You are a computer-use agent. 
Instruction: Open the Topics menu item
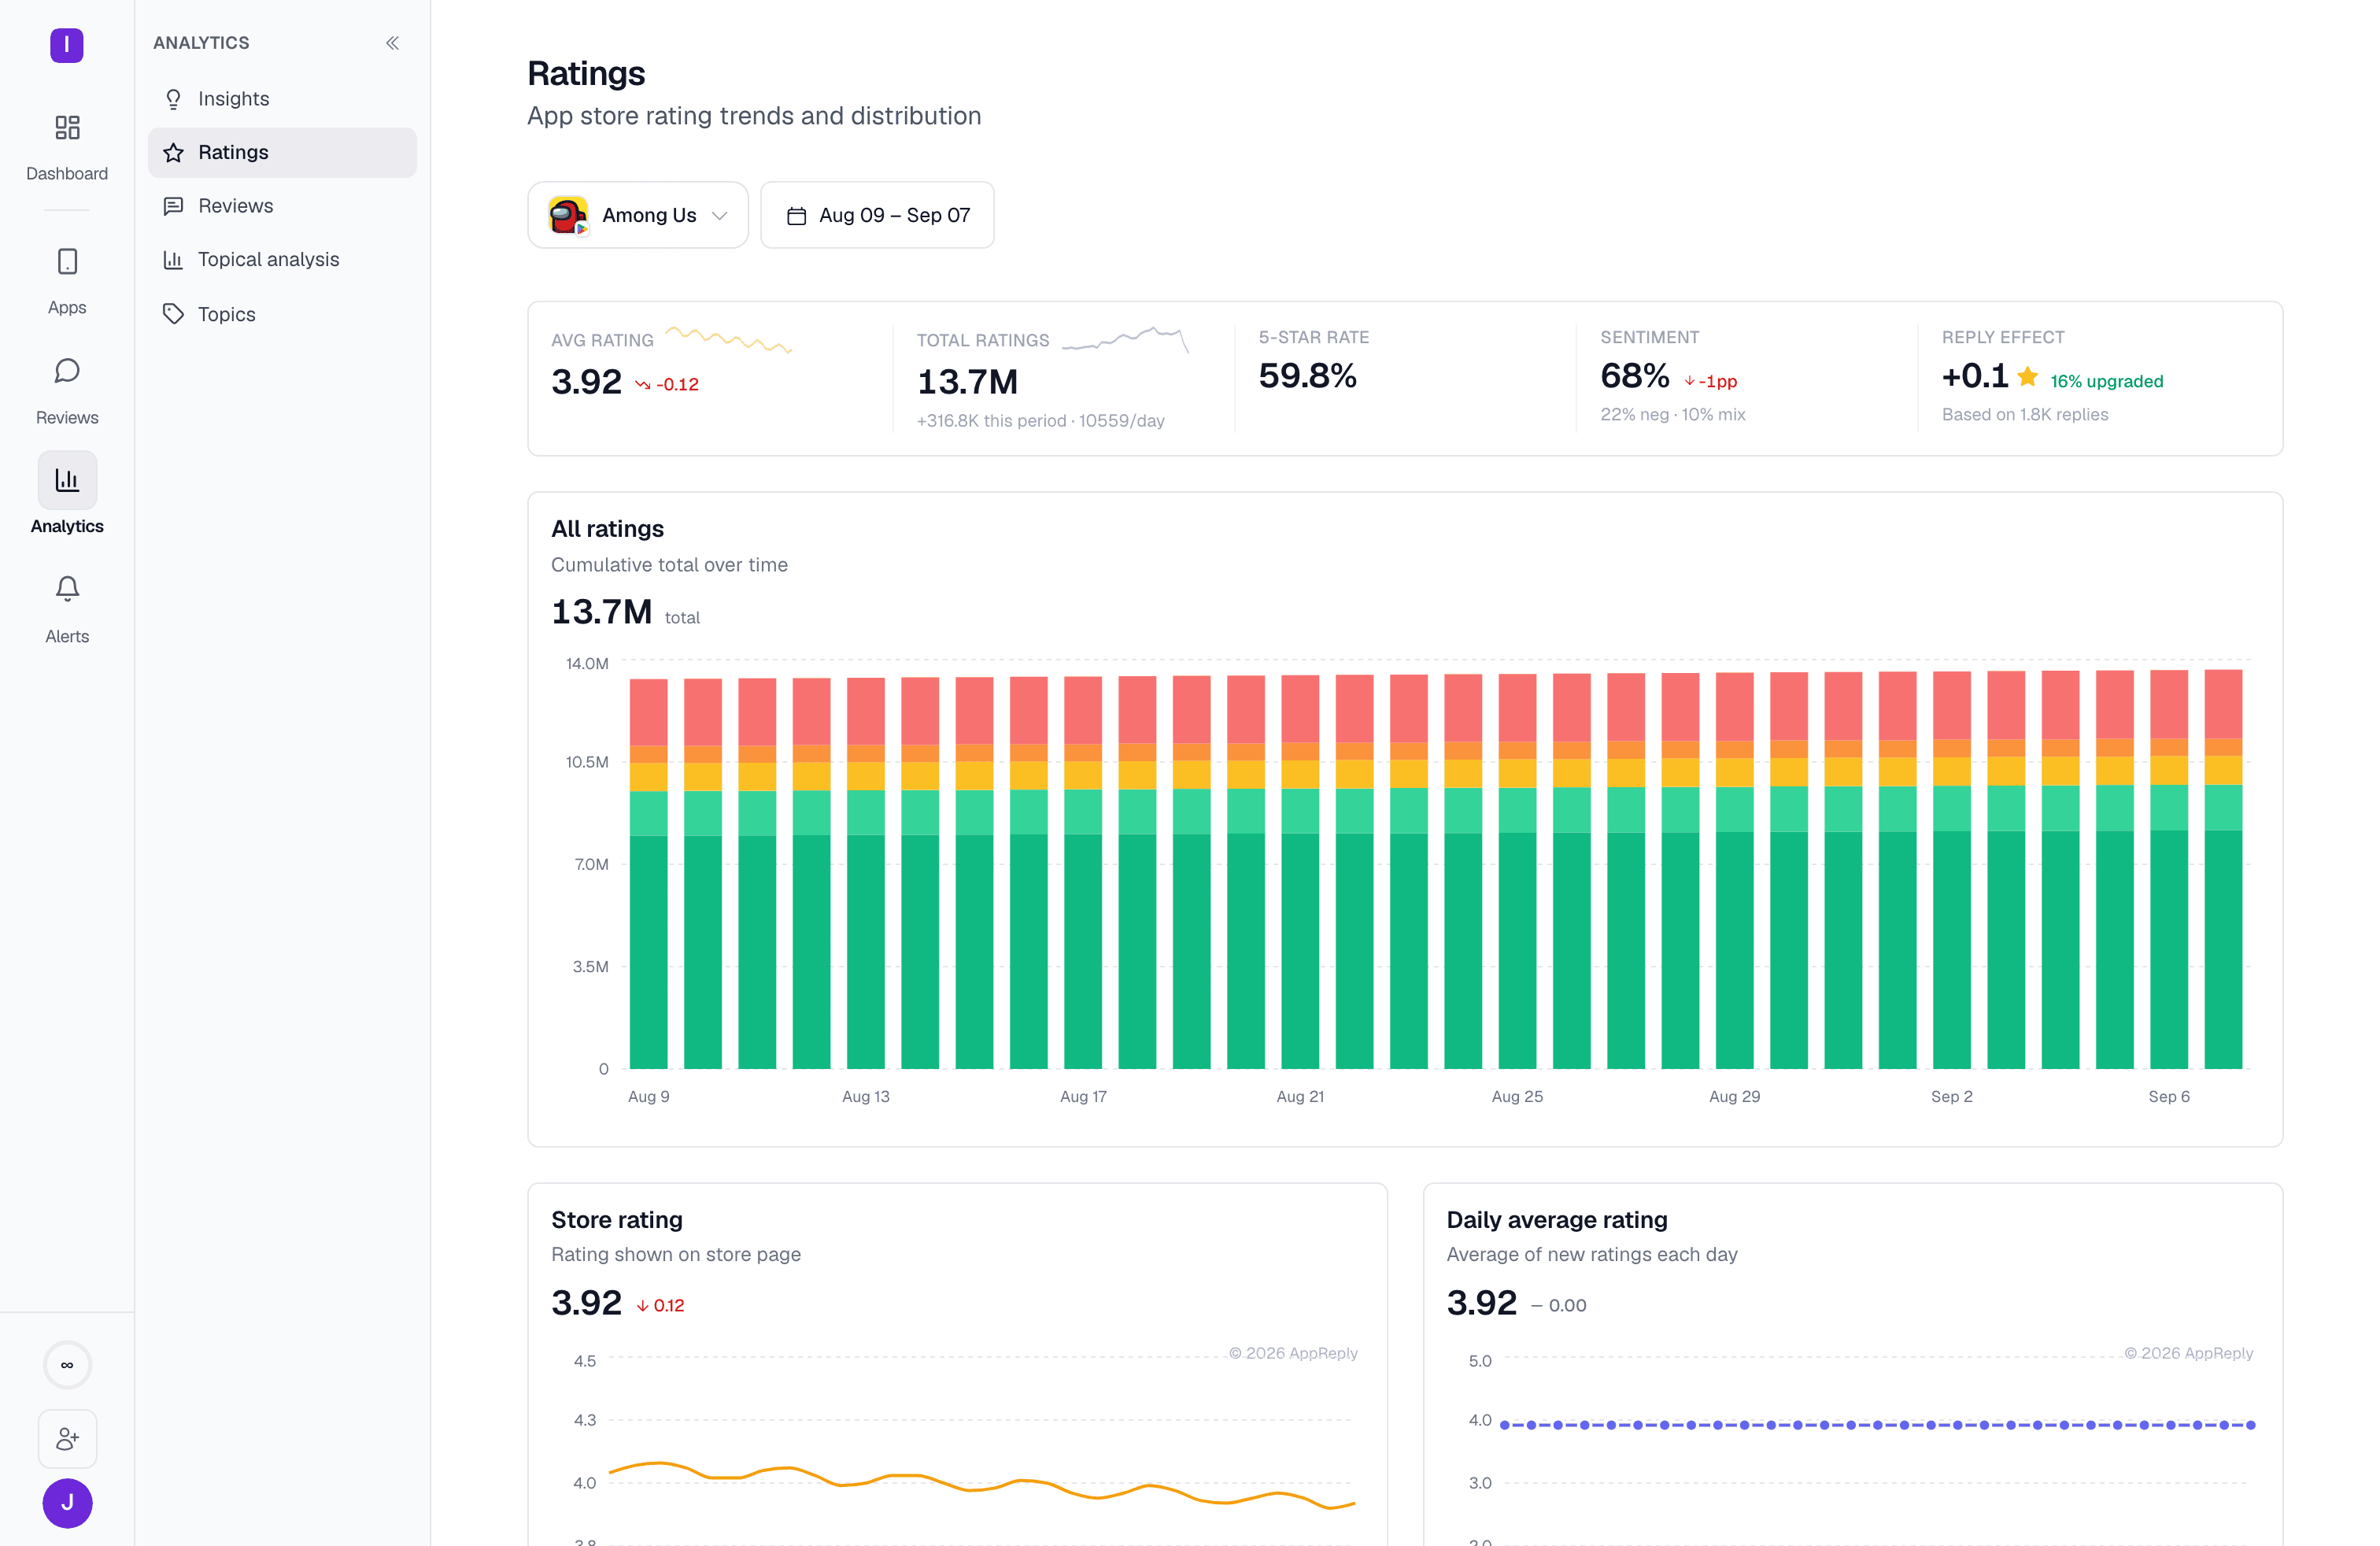coord(282,314)
